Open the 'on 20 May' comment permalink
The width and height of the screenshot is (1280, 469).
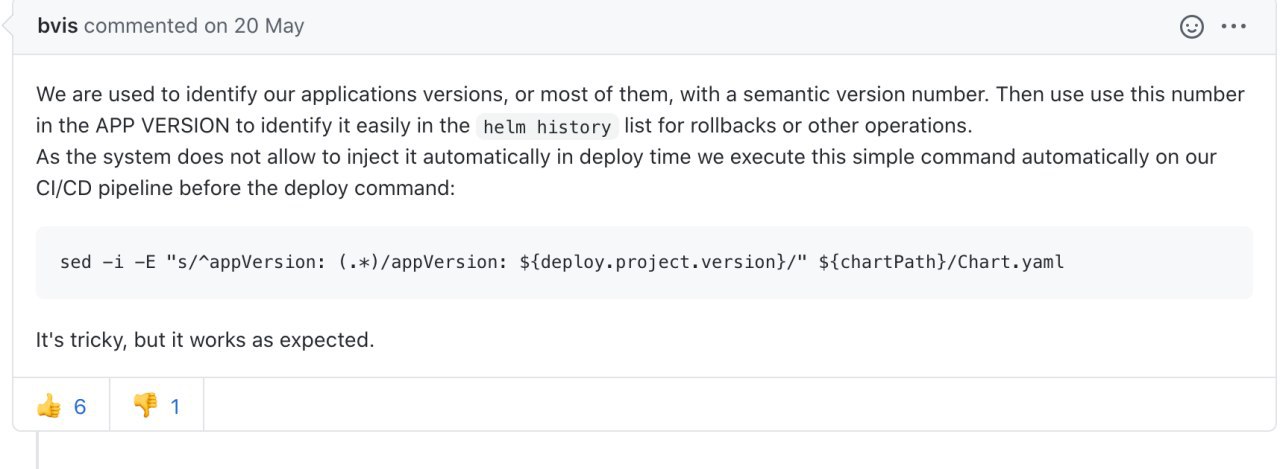click(254, 26)
